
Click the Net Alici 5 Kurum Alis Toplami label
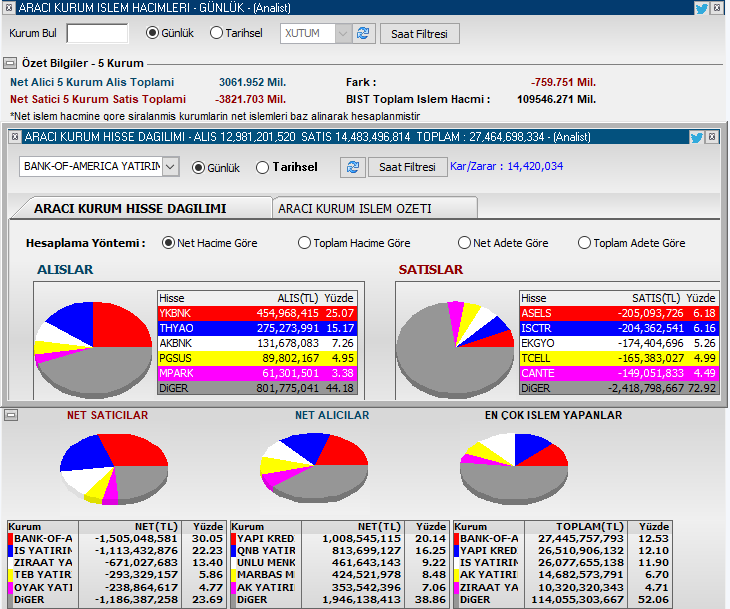click(x=92, y=82)
